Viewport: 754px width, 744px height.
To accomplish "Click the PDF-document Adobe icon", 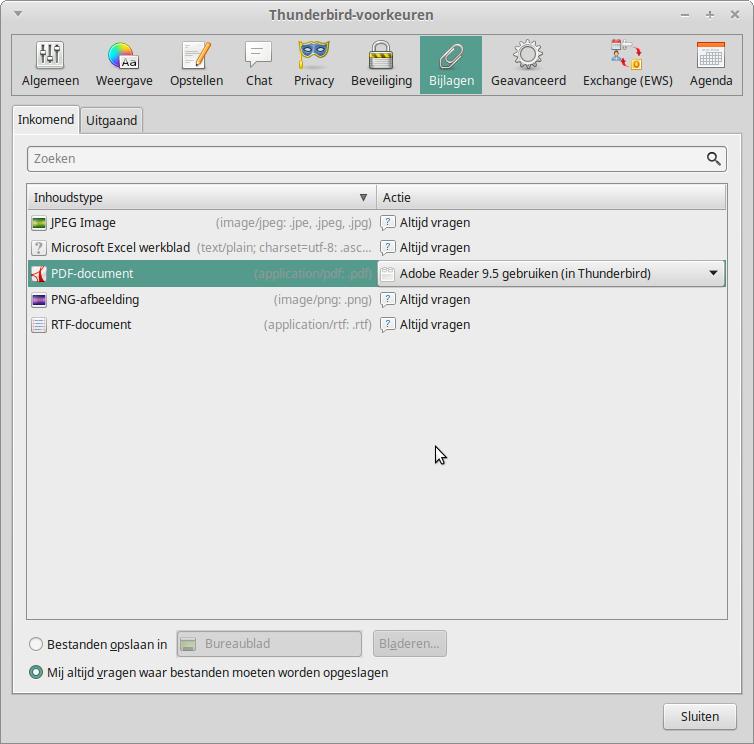I will [38, 274].
